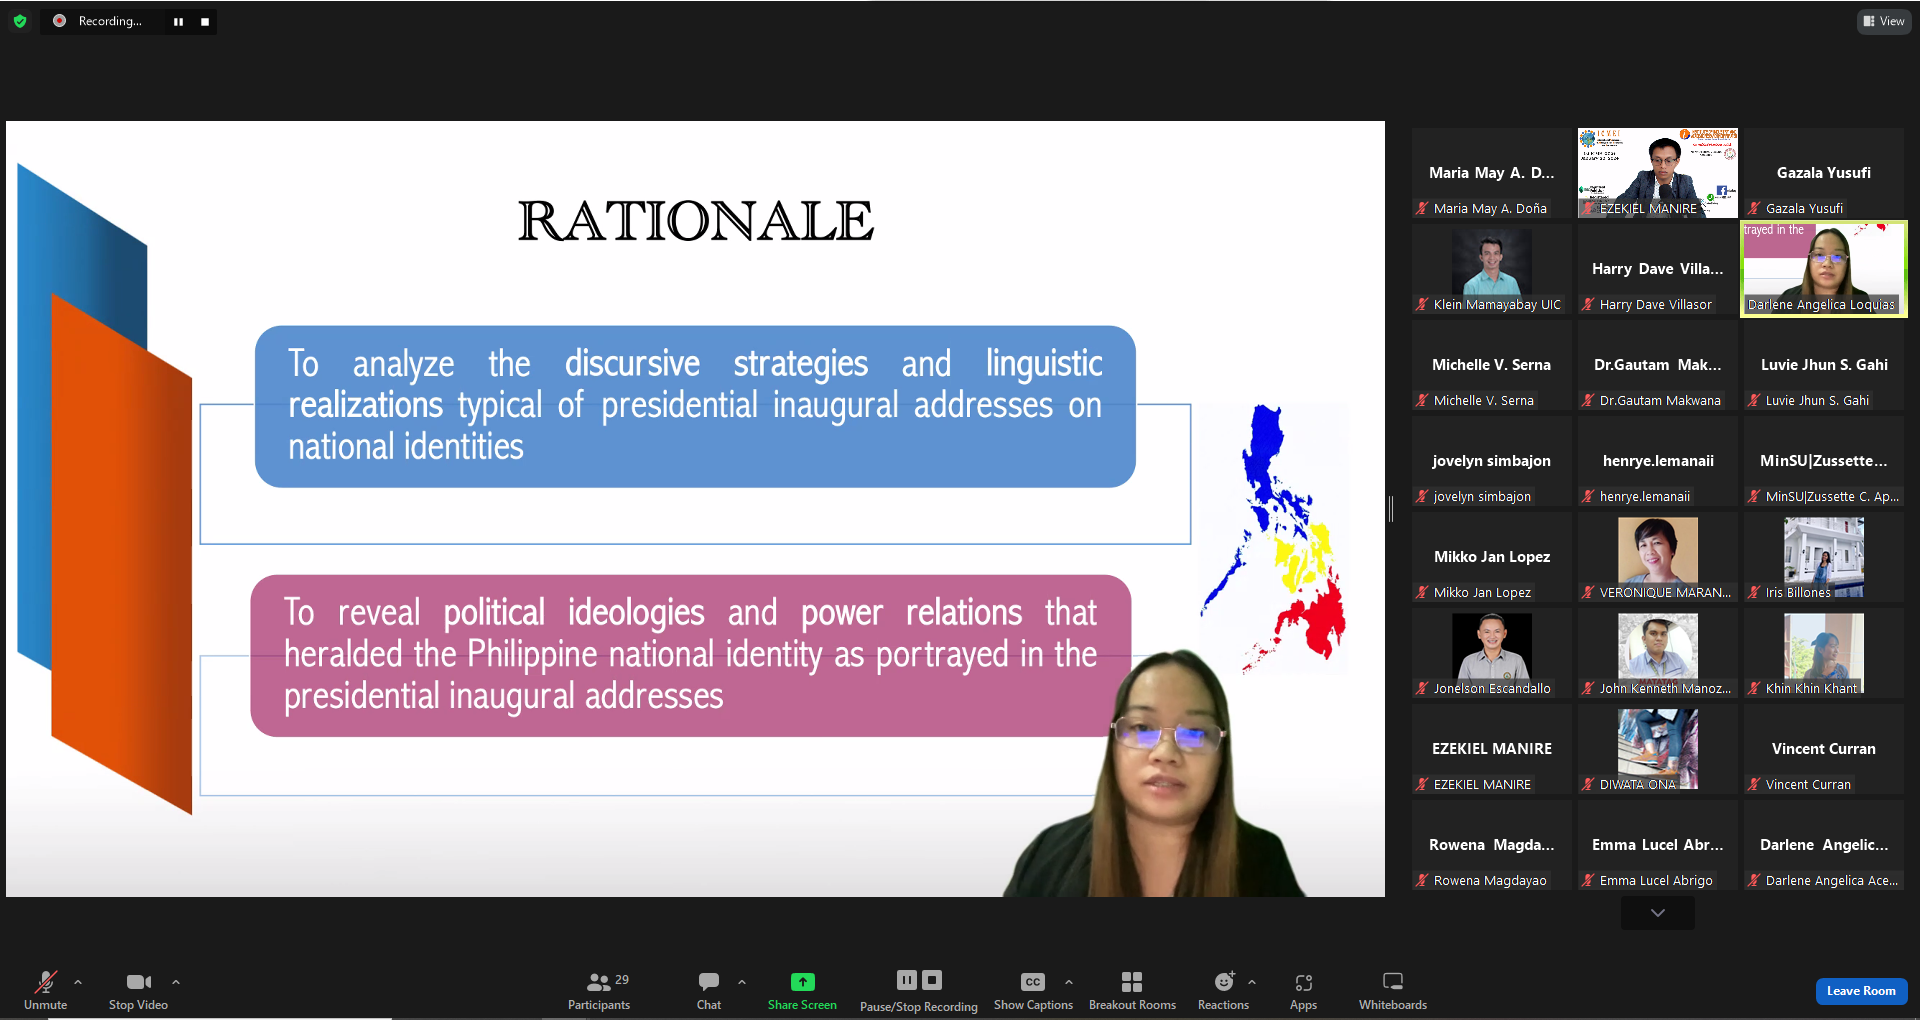Viewport: 1920px width, 1020px height.
Task: Stop recording from the top recording indicator
Action: tap(205, 21)
